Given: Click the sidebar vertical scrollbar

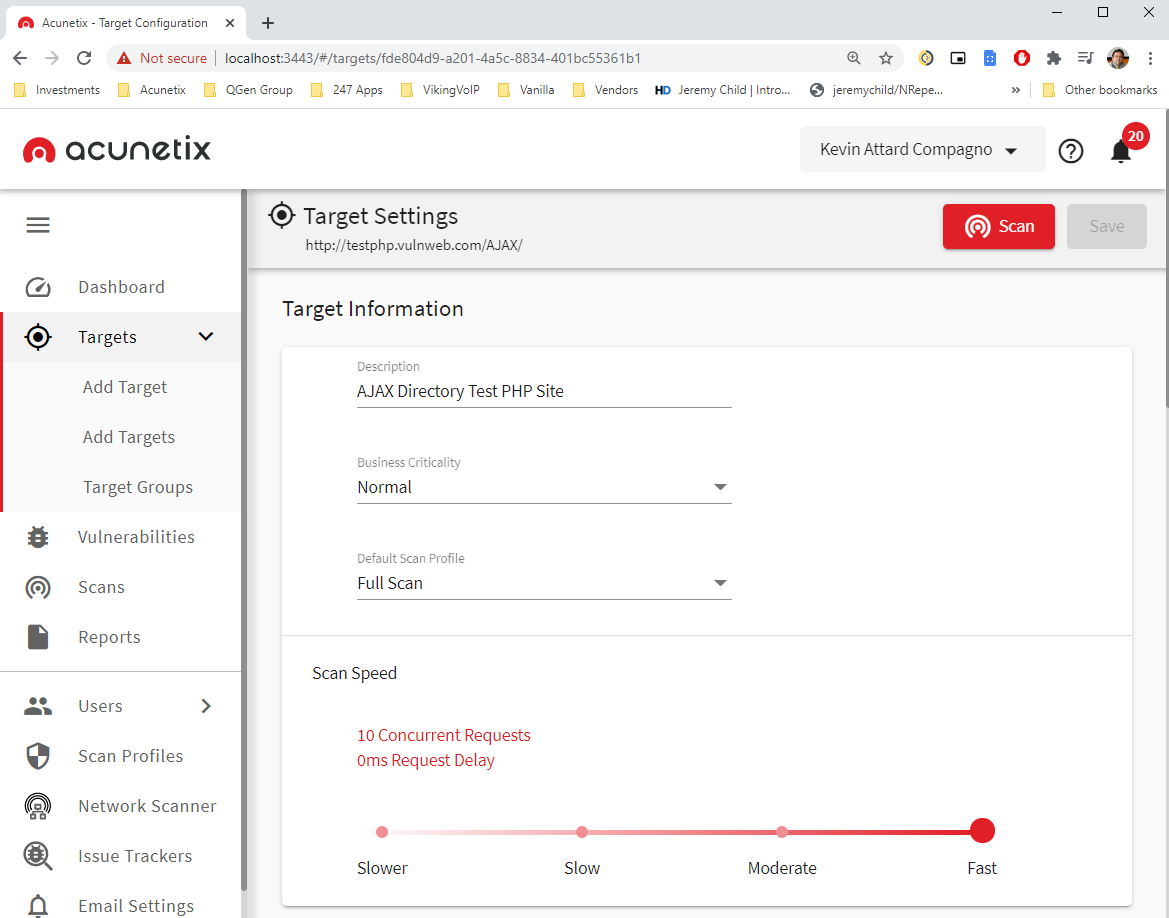Looking at the screenshot, I should (x=244, y=540).
